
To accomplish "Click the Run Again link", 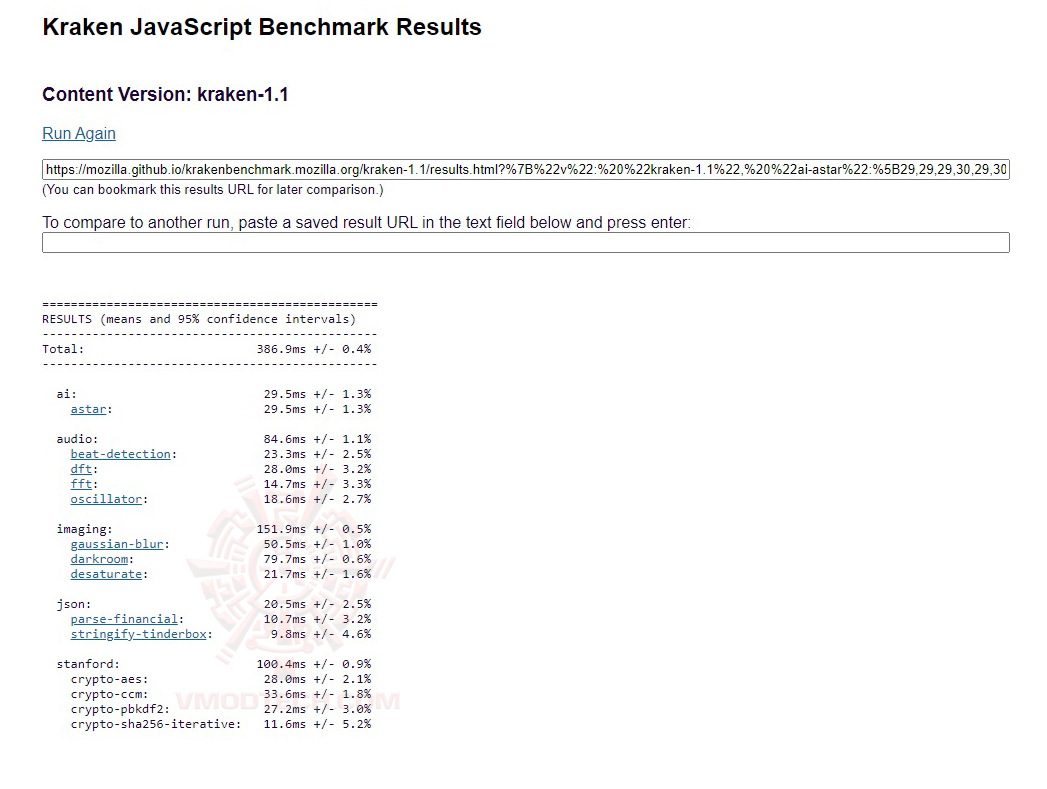I will click(79, 134).
